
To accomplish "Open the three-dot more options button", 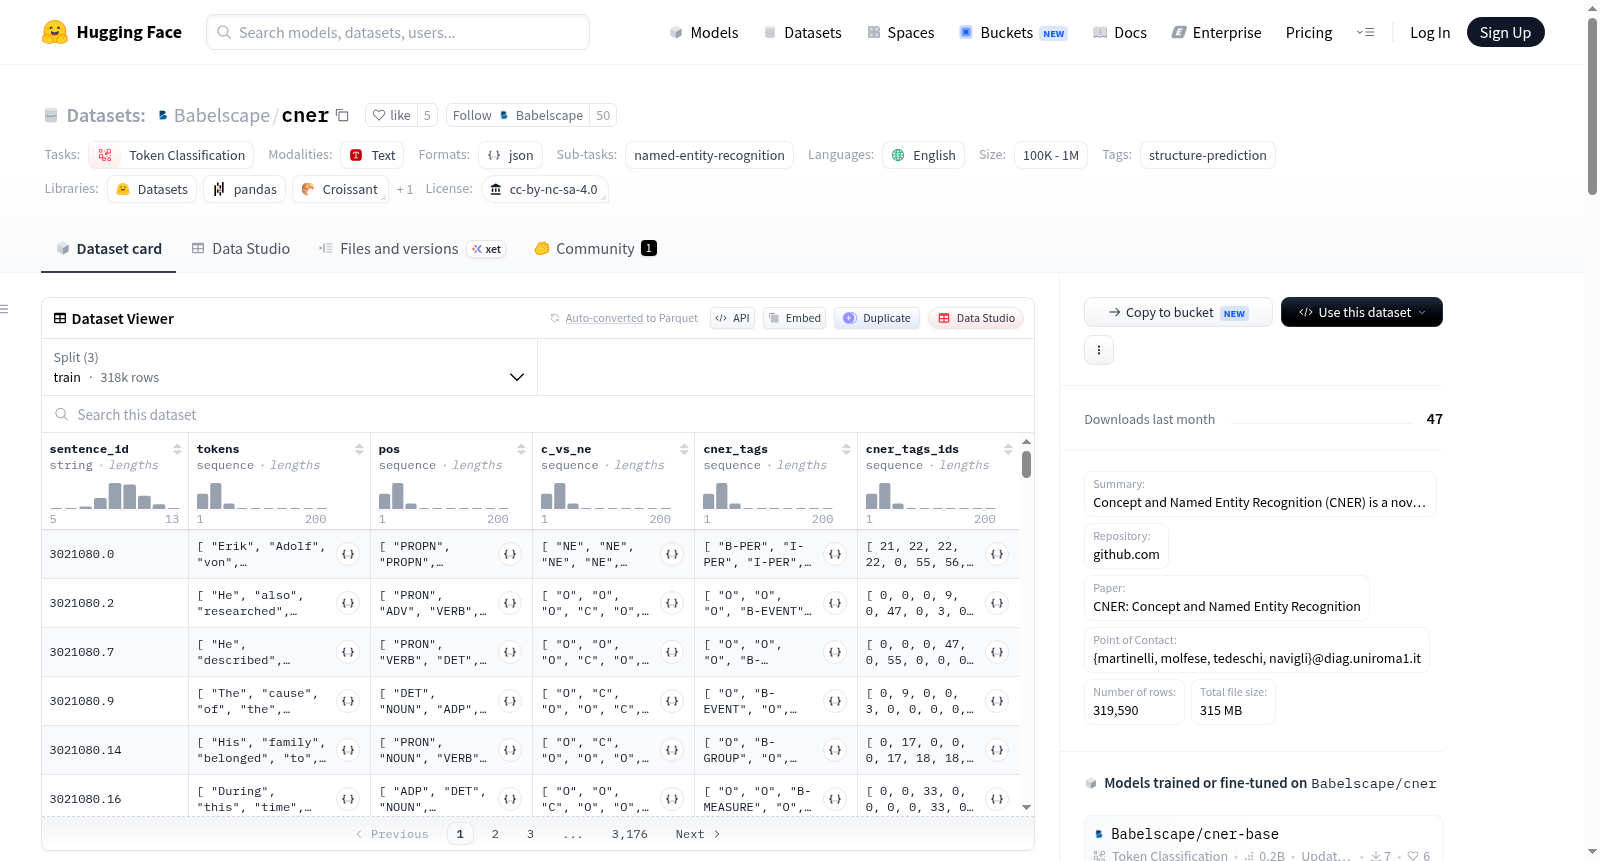I will pyautogui.click(x=1099, y=350).
